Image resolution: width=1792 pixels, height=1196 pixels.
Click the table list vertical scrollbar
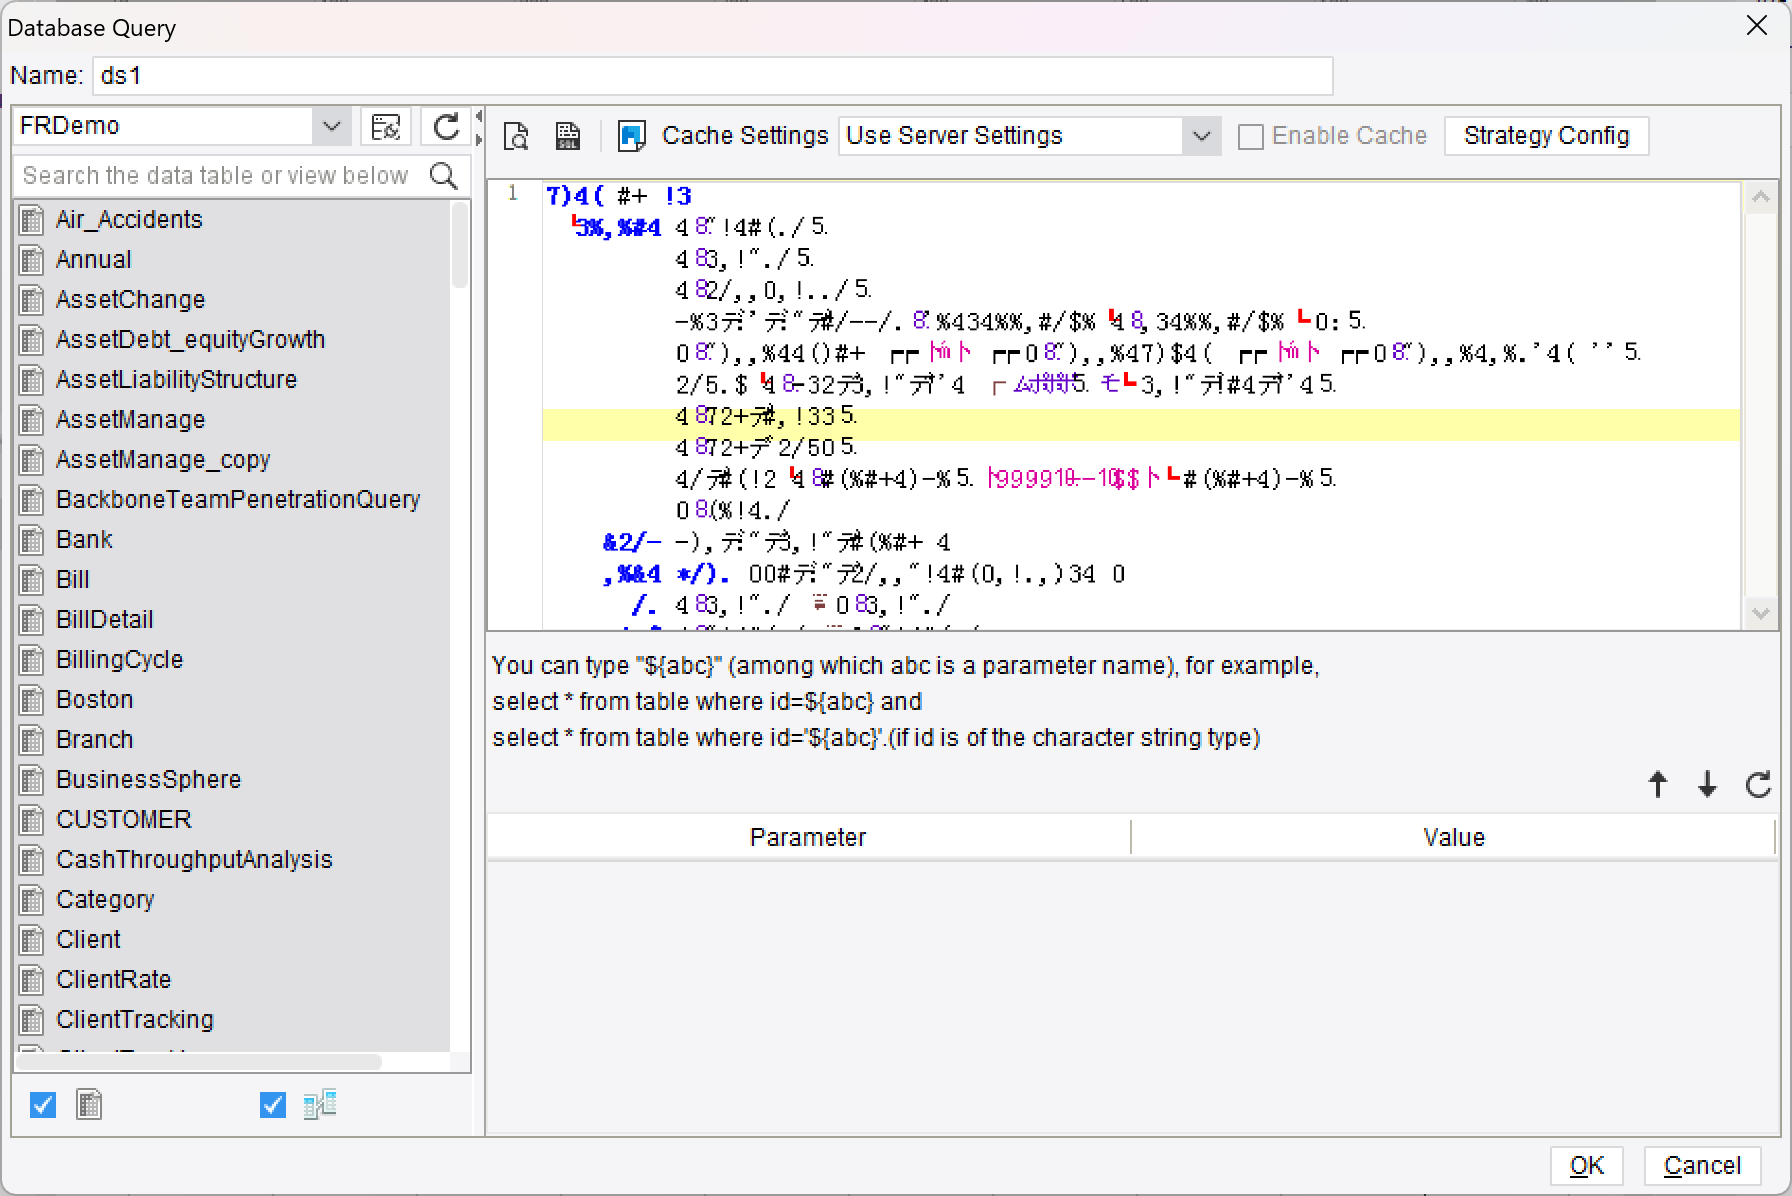click(460, 245)
